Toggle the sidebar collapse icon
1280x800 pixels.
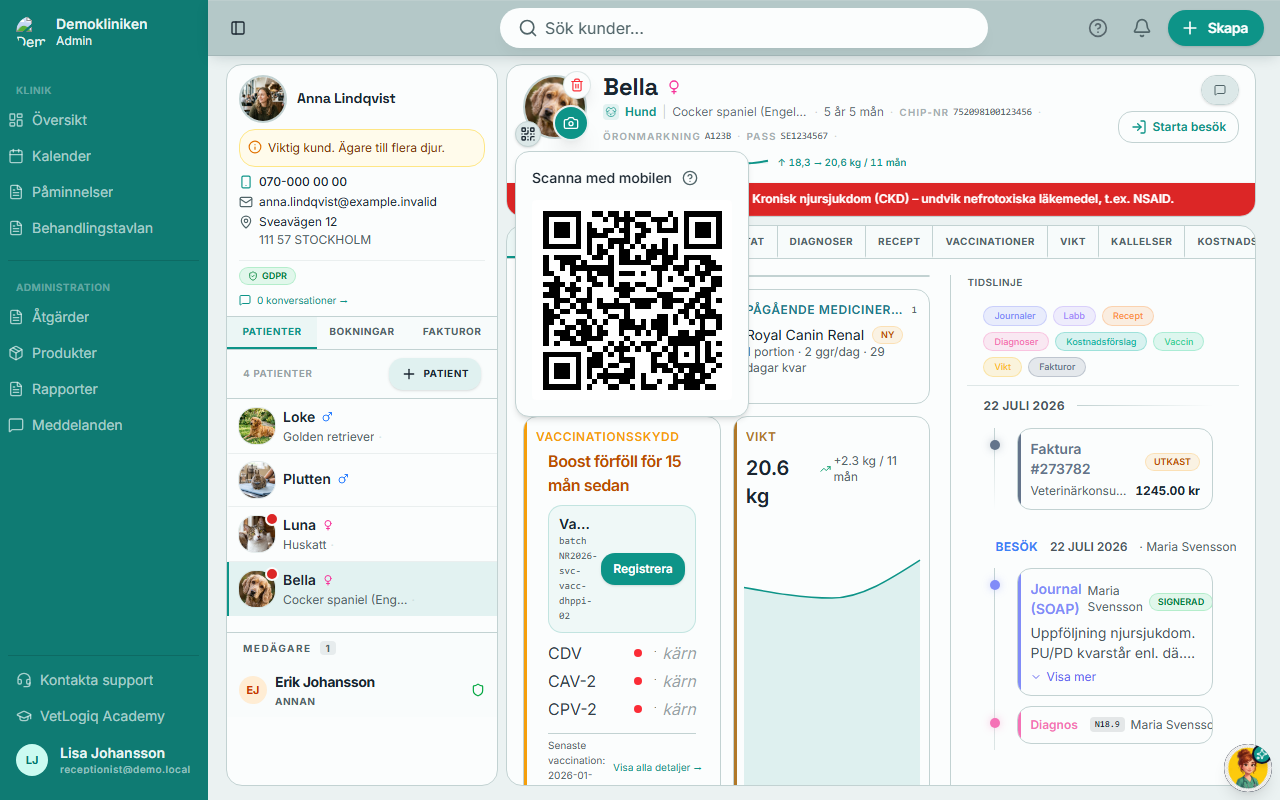coord(238,28)
